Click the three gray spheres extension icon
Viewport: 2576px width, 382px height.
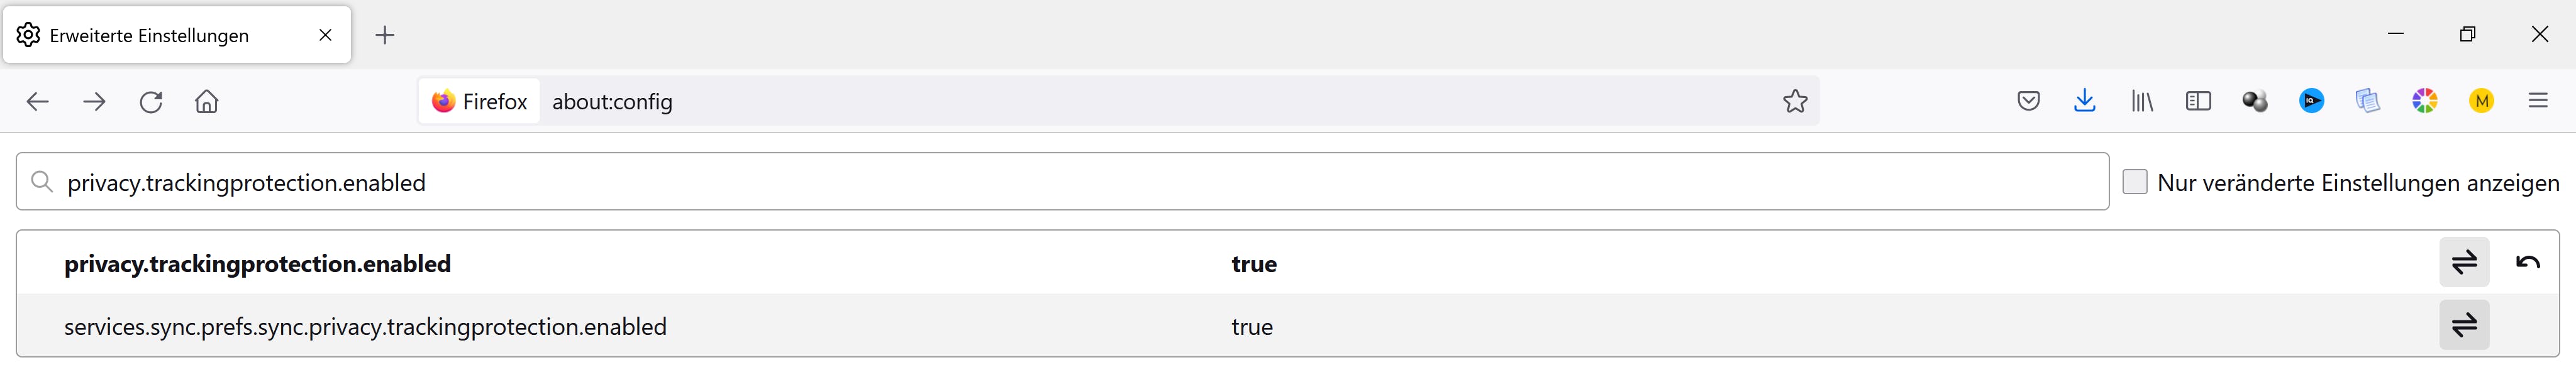(2254, 101)
